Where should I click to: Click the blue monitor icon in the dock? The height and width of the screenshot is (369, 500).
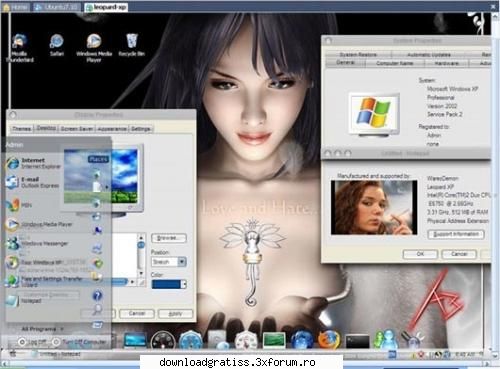(135, 341)
